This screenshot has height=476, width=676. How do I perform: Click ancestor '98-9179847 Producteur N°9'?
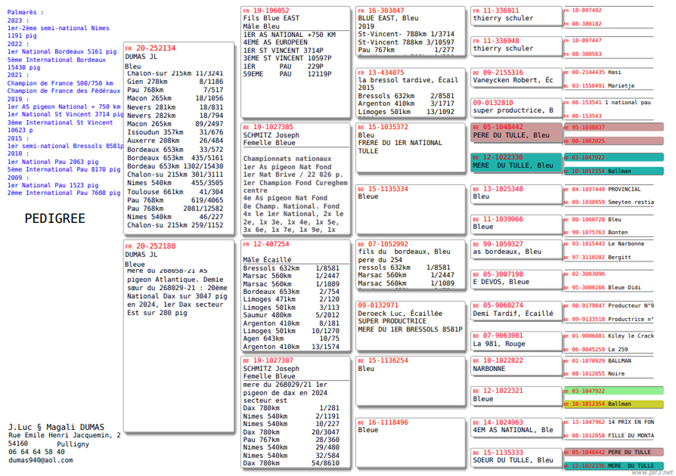tap(609, 306)
